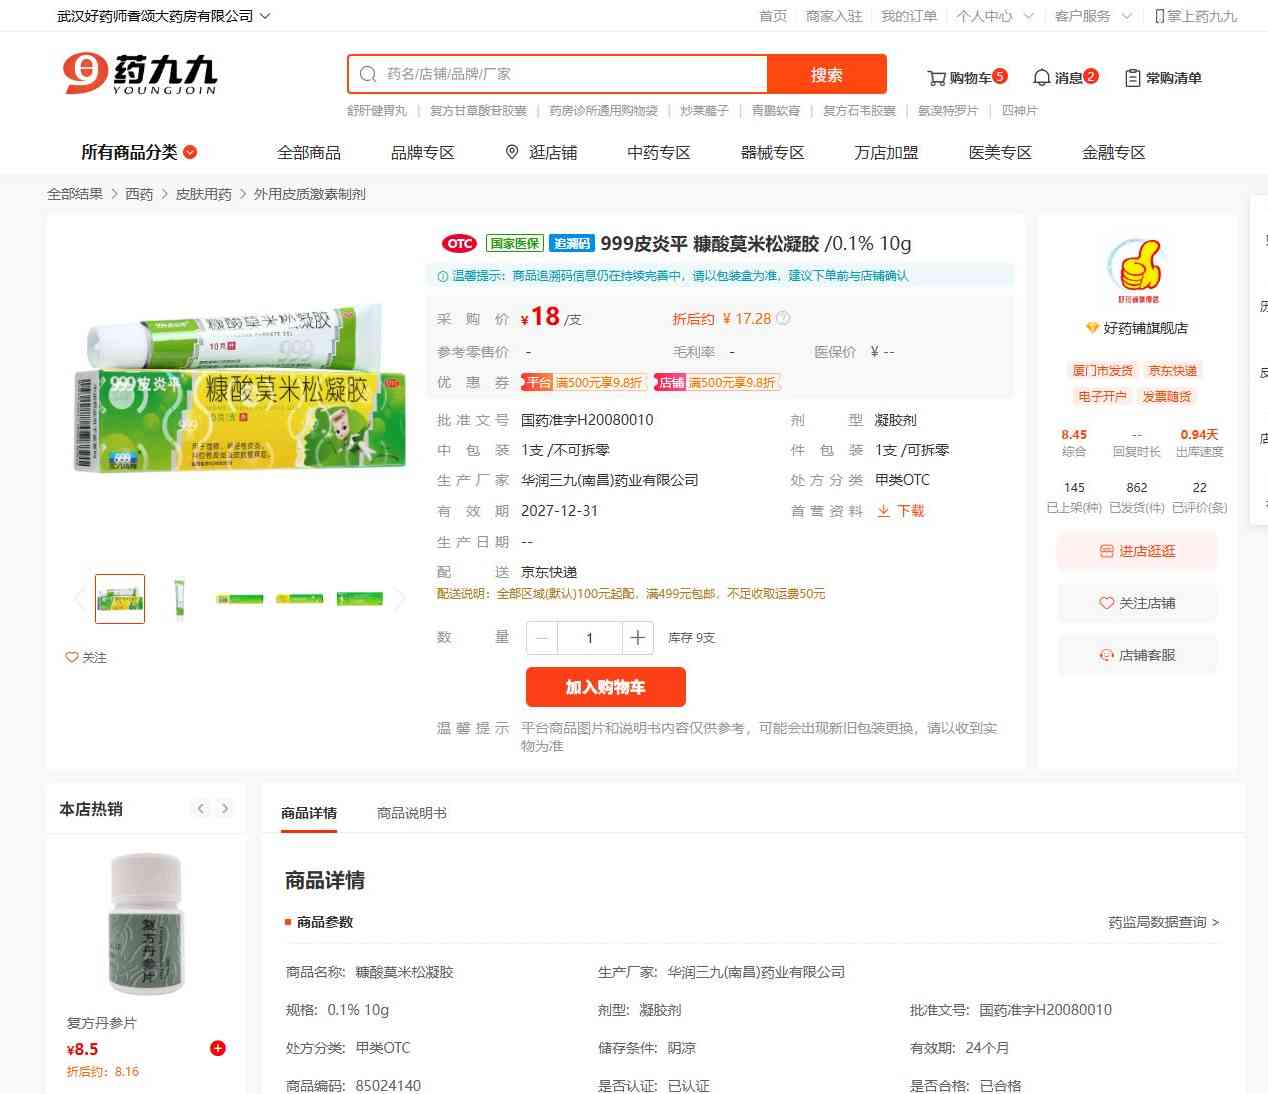This screenshot has height=1094, width=1268.
Task: Open the Chinese medicine zone menu
Action: 659,152
